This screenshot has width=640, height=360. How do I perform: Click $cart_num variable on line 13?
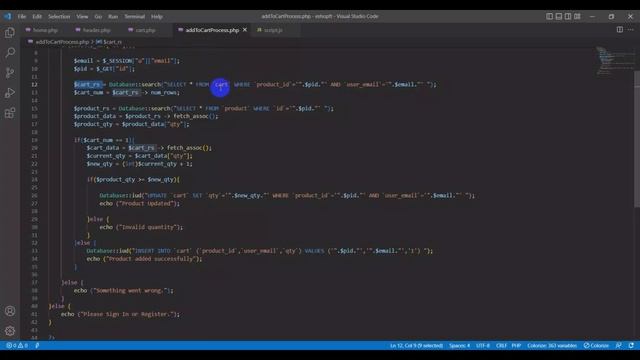88,93
